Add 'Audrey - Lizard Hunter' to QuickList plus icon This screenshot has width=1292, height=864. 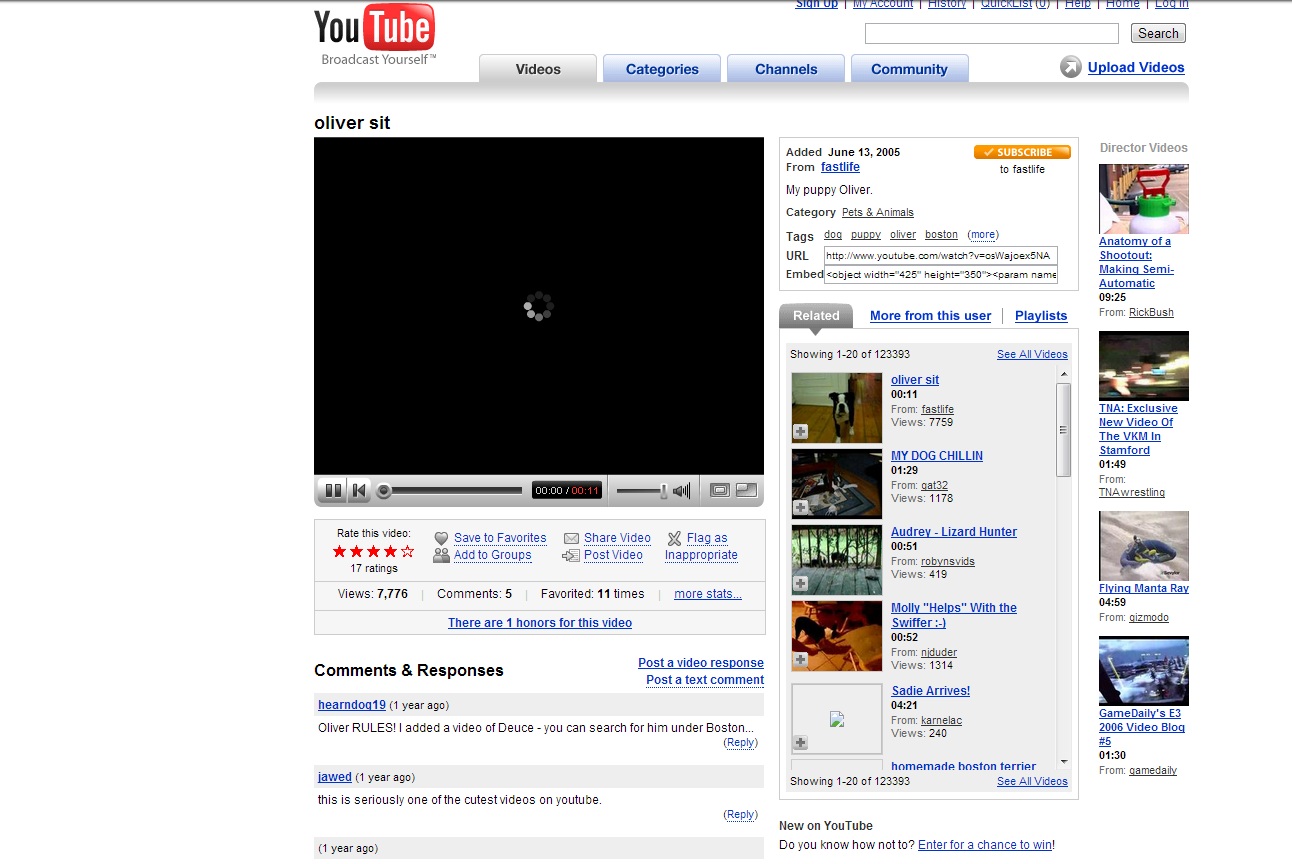click(x=800, y=583)
